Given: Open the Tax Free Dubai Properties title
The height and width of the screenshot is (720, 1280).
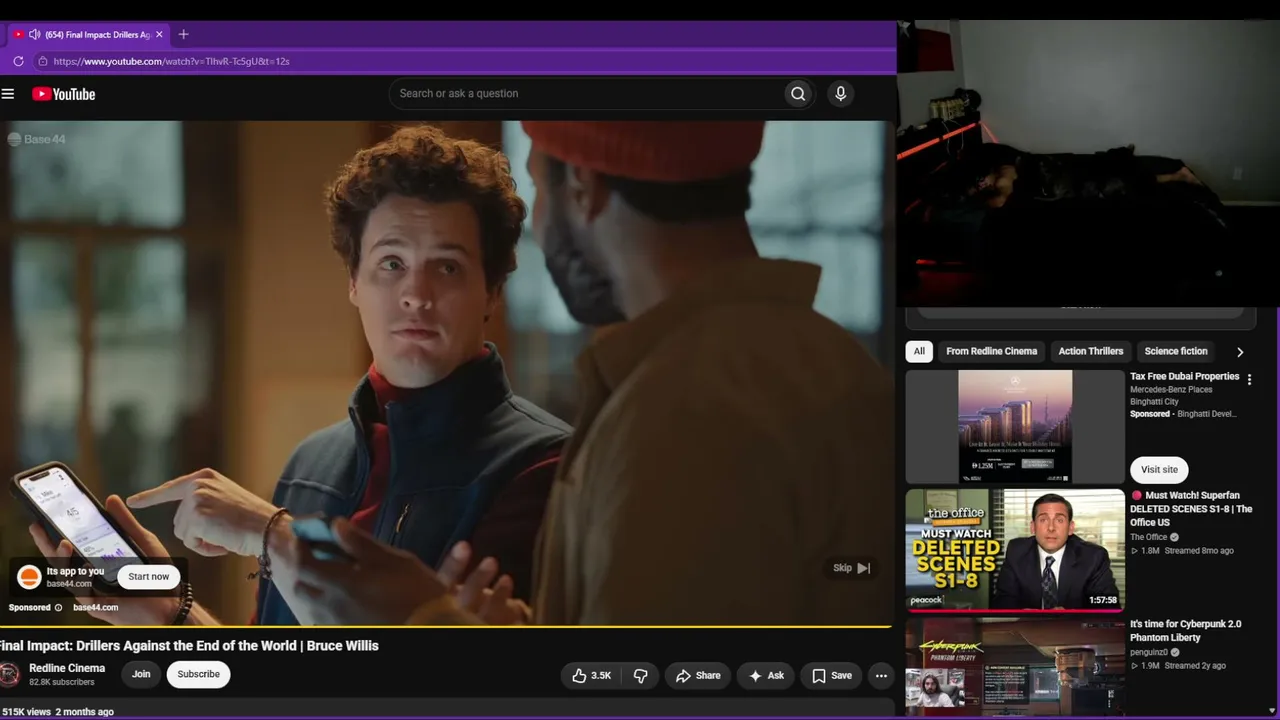Looking at the screenshot, I should [1185, 377].
